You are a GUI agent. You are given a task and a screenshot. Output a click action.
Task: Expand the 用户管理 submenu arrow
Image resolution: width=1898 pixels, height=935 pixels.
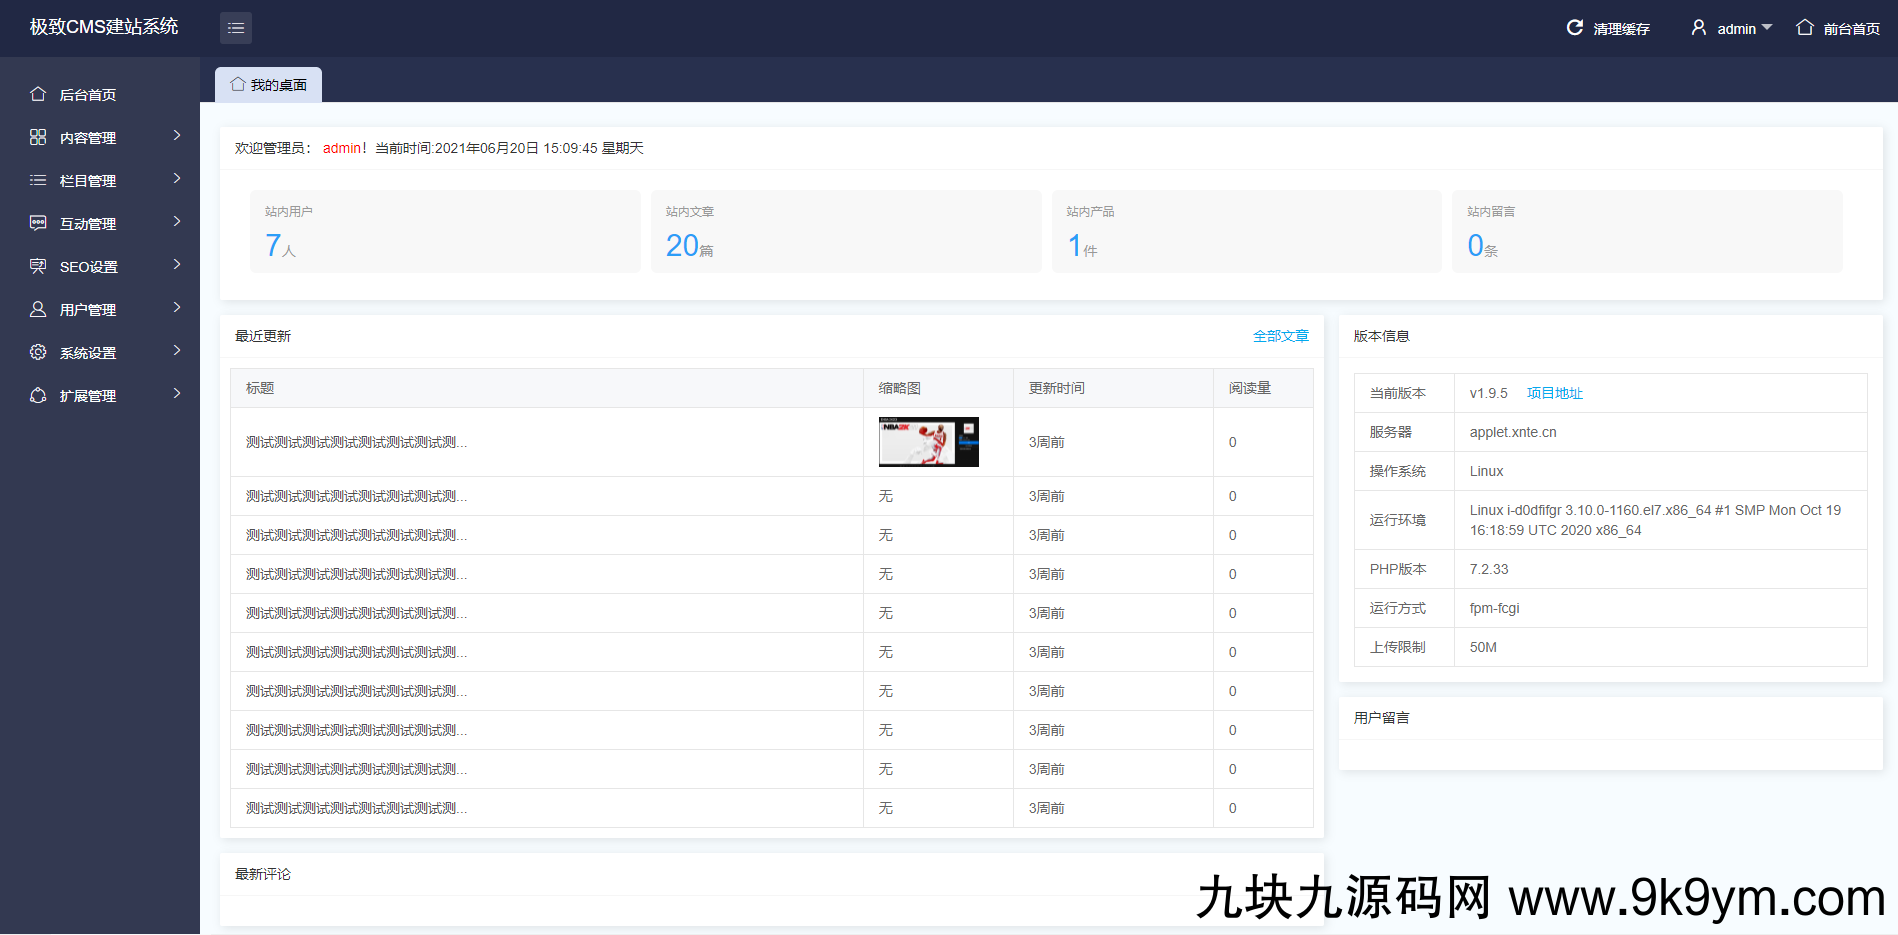tap(177, 308)
